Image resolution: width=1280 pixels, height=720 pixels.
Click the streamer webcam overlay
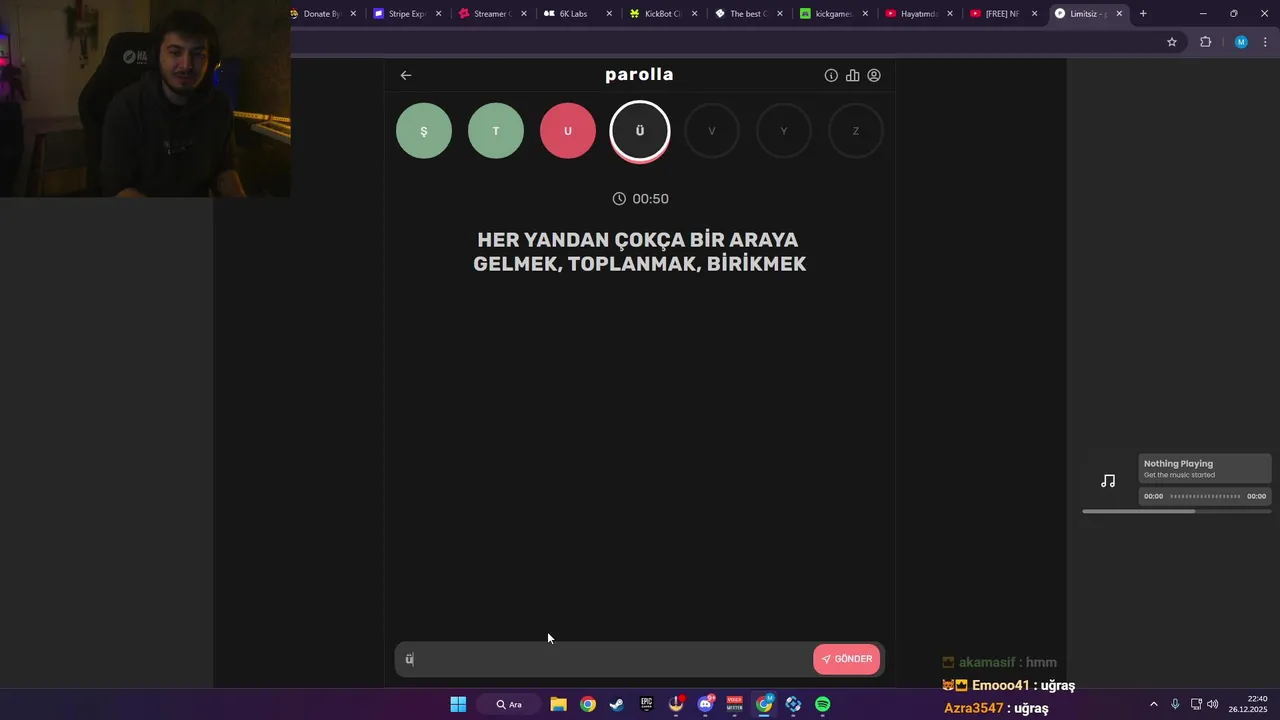coord(145,98)
